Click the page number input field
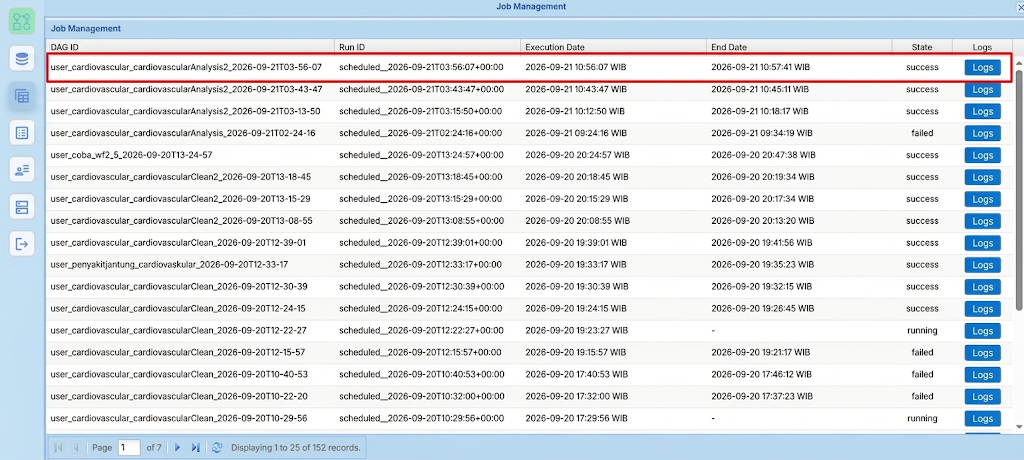1024x460 pixels. (x=129, y=448)
